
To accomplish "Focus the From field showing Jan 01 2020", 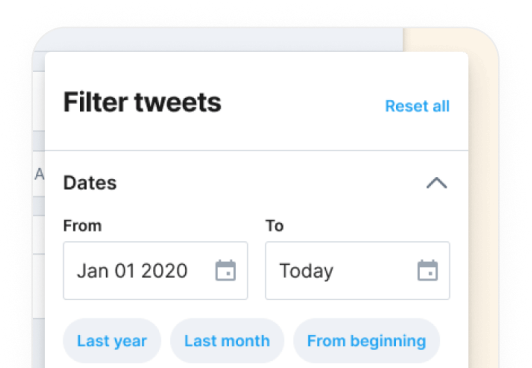I will click(155, 271).
